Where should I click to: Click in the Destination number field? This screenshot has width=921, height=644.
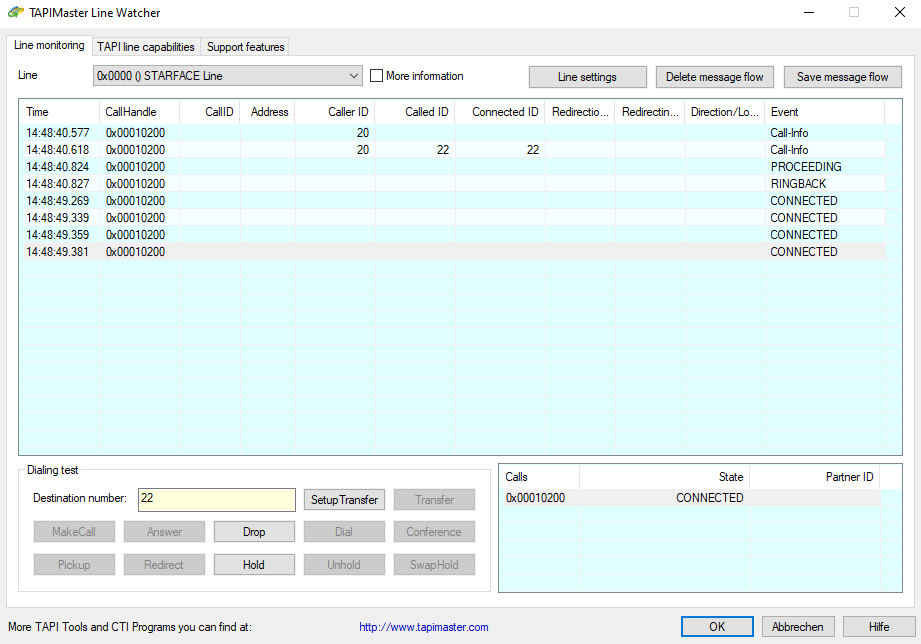pos(217,499)
